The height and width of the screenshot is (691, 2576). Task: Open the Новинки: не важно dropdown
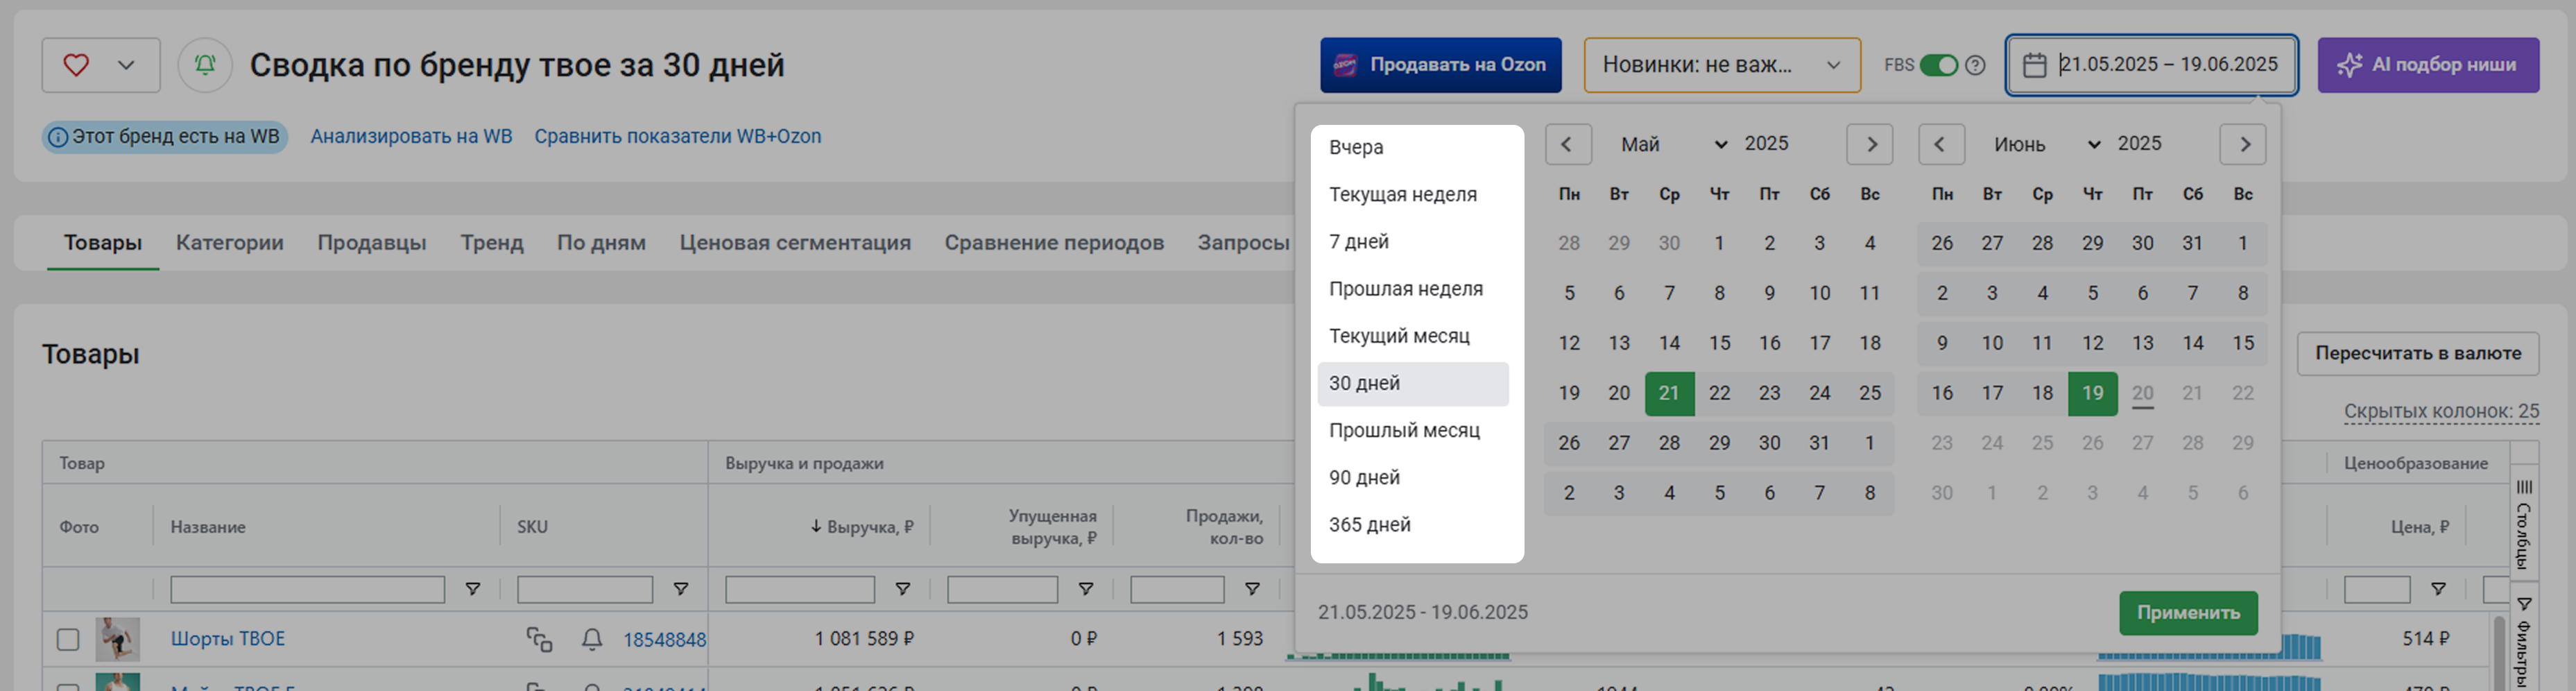click(1722, 65)
